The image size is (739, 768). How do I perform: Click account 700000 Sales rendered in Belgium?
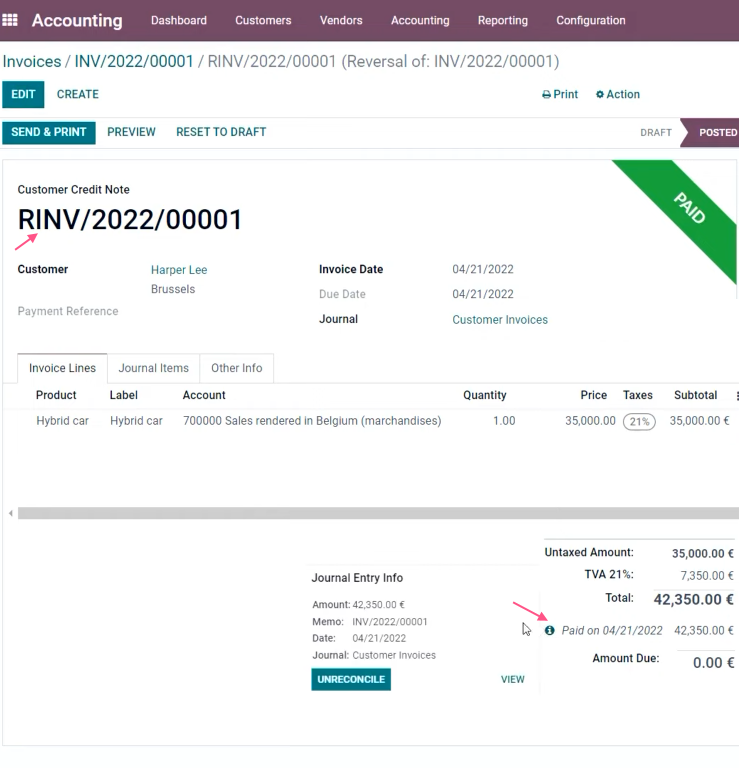click(312, 421)
